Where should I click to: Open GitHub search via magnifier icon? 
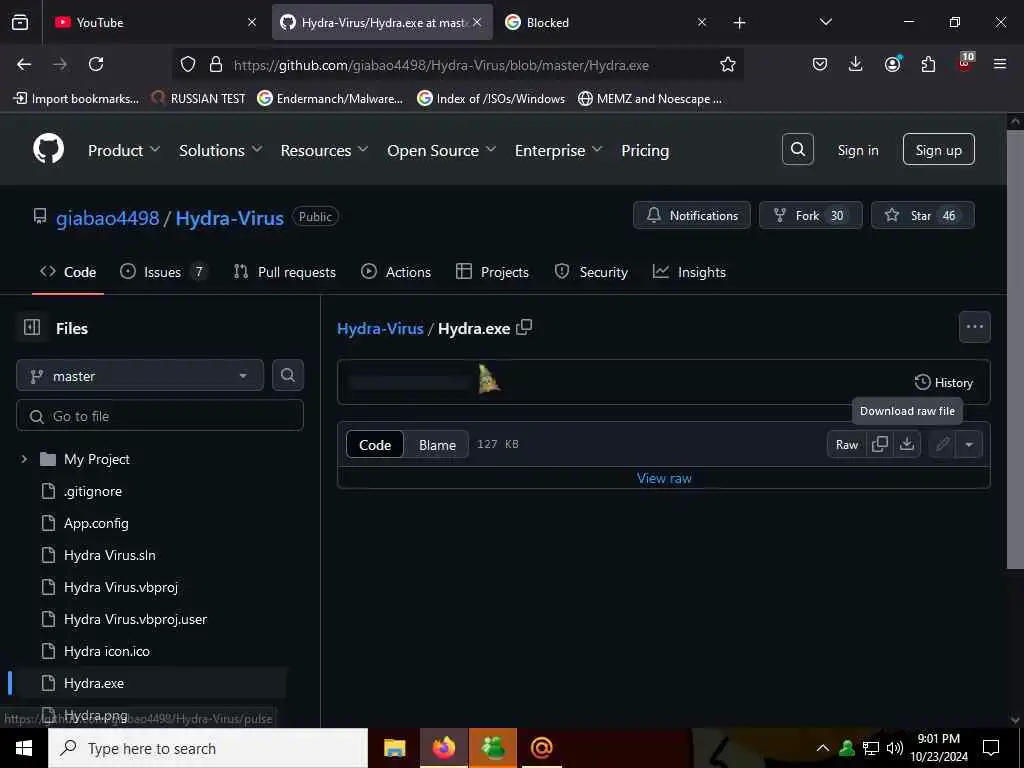[x=797, y=150]
